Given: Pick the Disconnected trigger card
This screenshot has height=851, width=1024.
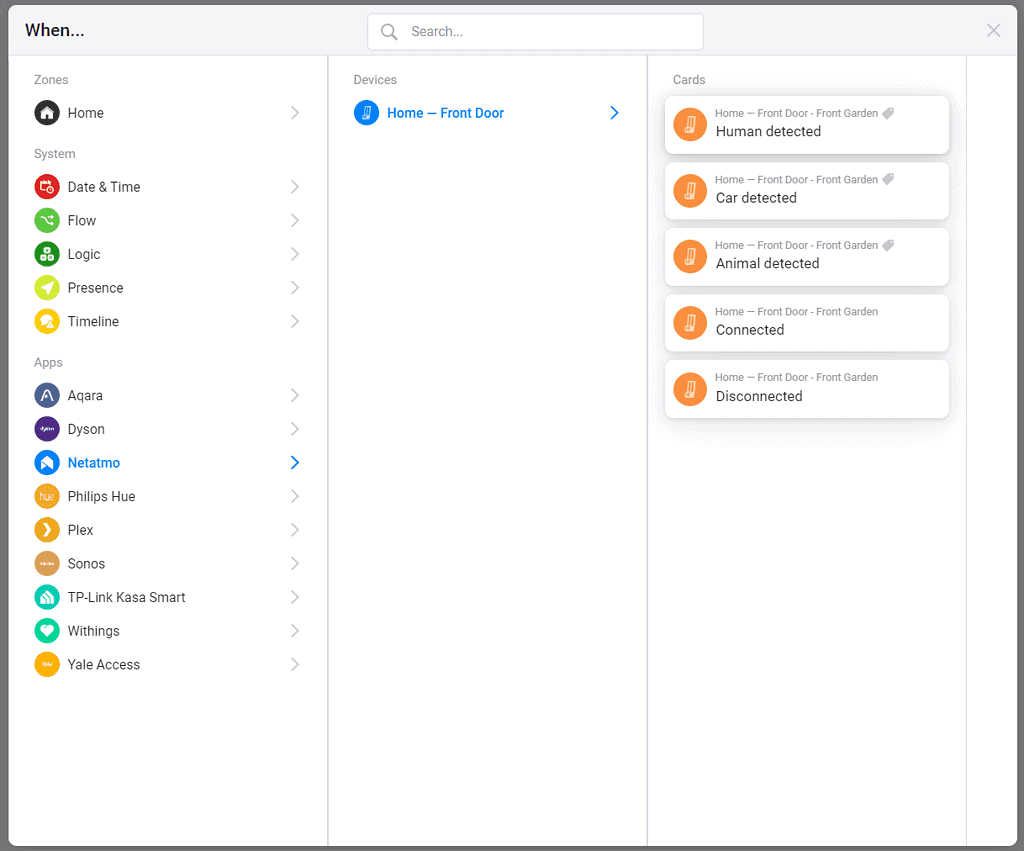Looking at the screenshot, I should click(806, 389).
